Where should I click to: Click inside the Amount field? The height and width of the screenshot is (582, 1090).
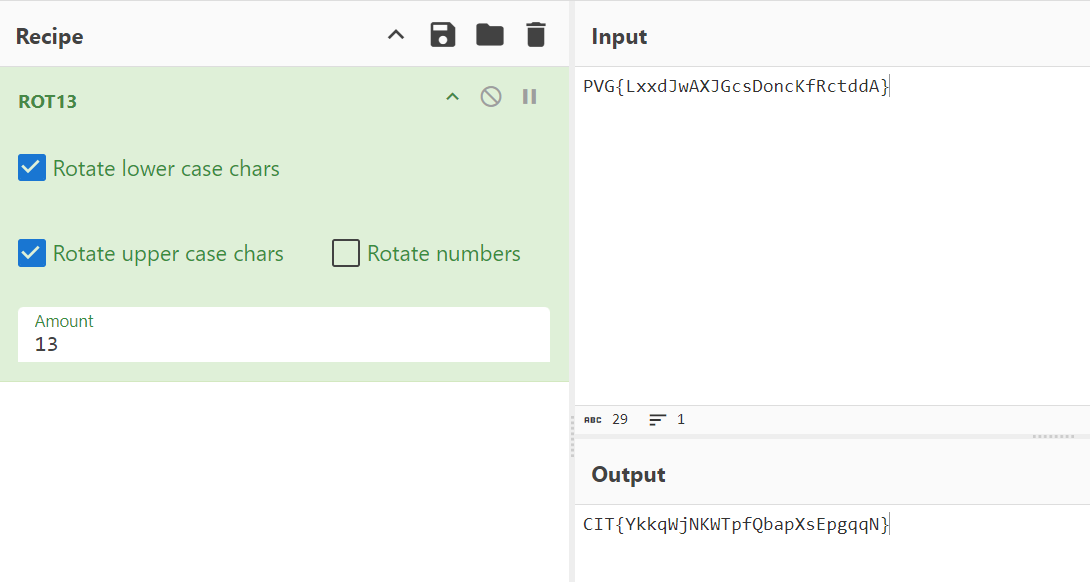(x=283, y=343)
